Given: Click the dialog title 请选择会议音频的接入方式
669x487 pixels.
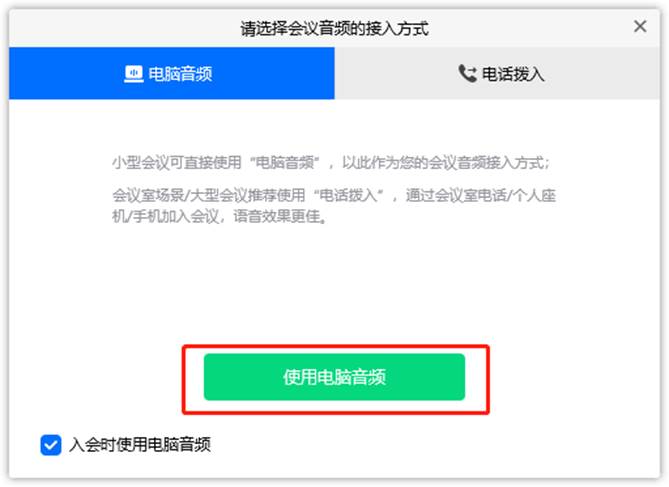Looking at the screenshot, I should [x=334, y=29].
